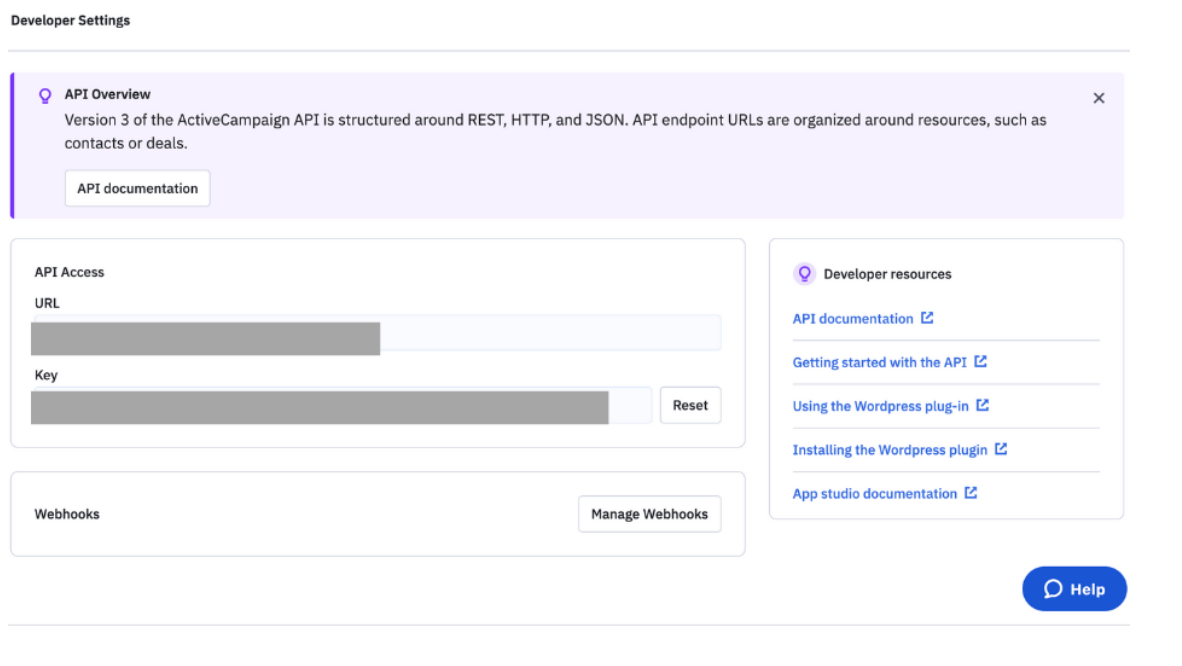Click the lightbulb icon beside API Overview

click(x=45, y=96)
